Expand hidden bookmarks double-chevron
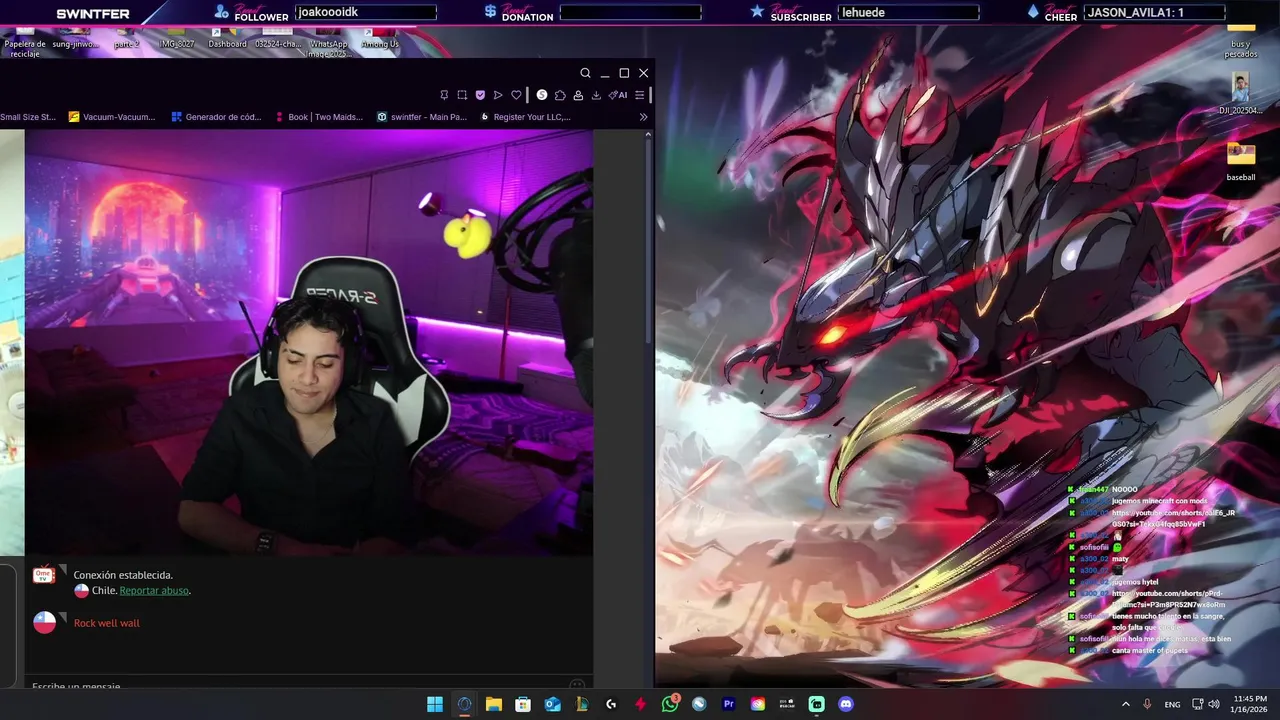 click(x=643, y=117)
